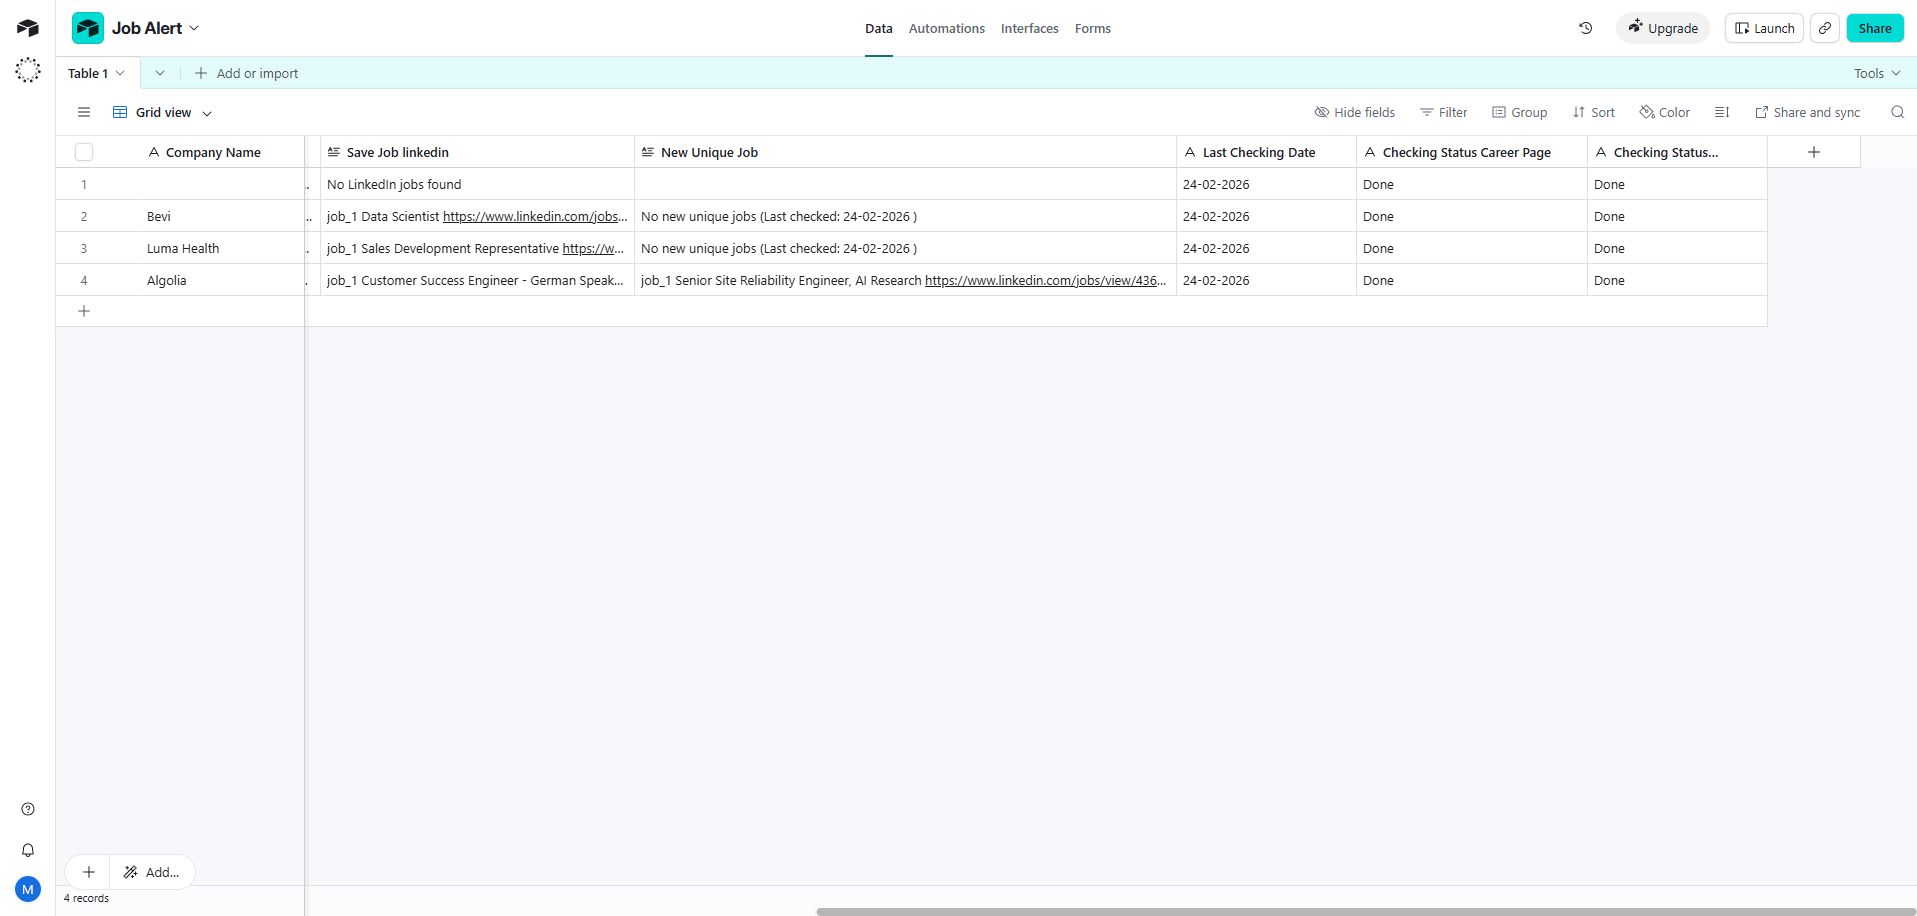Viewport: 1917px width, 916px height.
Task: Open the search within view icon
Action: pyautogui.click(x=1897, y=112)
